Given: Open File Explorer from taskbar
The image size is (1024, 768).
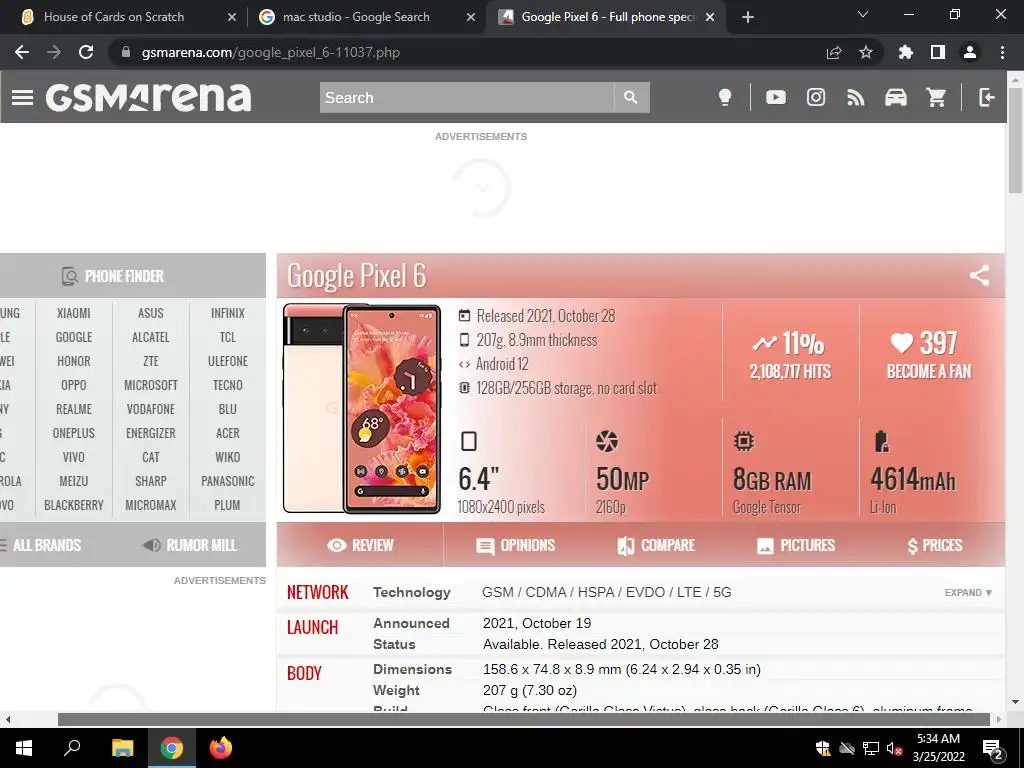Looking at the screenshot, I should 122,748.
